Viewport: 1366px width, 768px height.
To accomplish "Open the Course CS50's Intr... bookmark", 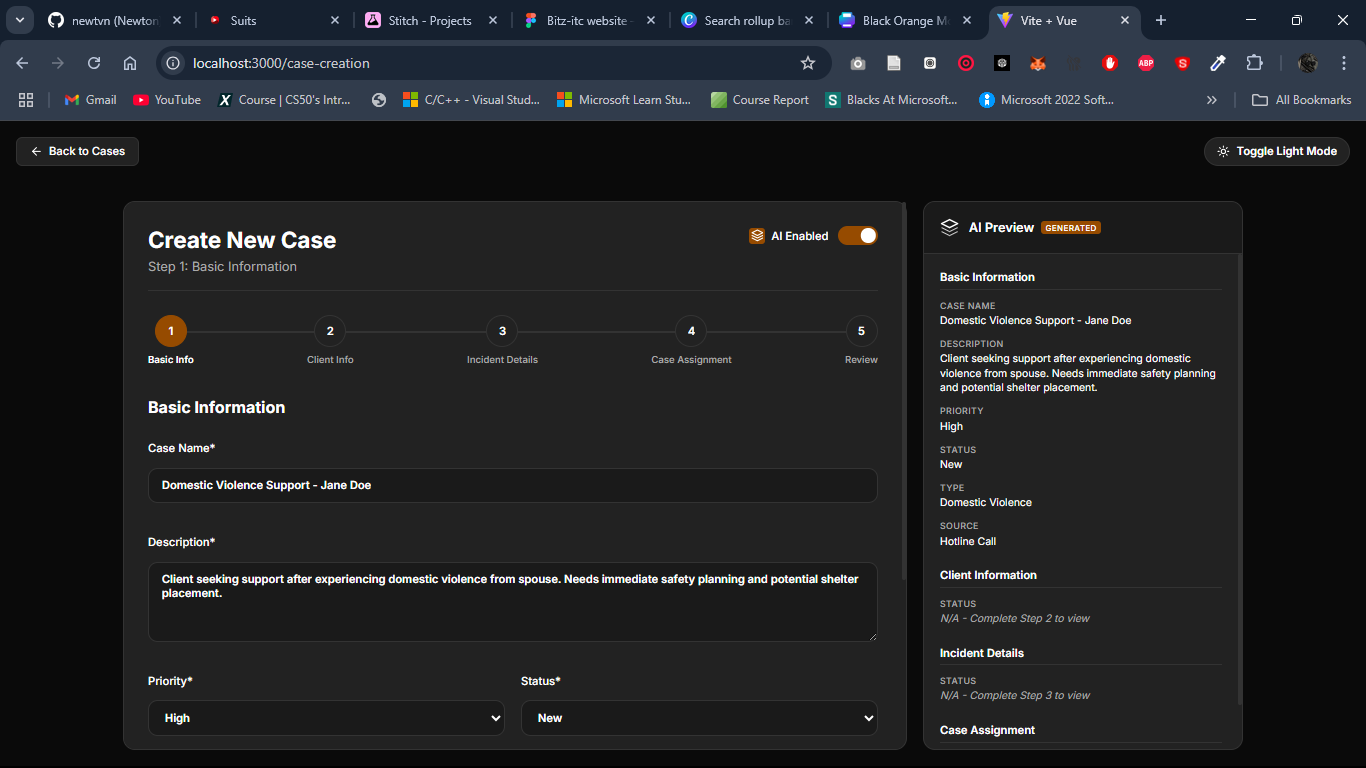I will click(x=285, y=100).
